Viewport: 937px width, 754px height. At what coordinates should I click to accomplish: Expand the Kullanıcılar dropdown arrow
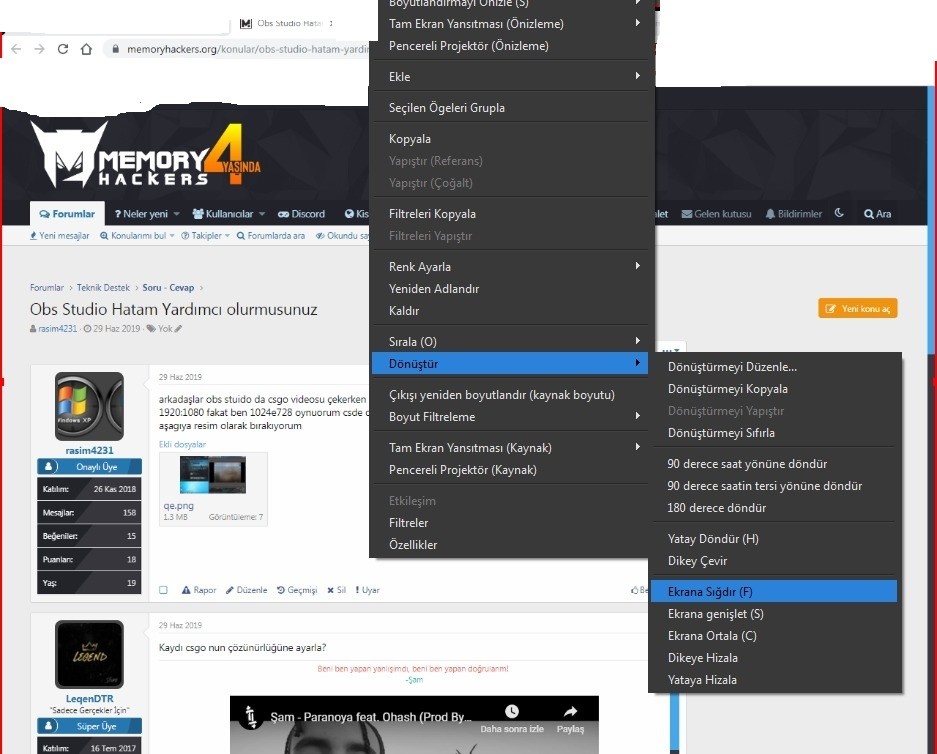[x=262, y=214]
